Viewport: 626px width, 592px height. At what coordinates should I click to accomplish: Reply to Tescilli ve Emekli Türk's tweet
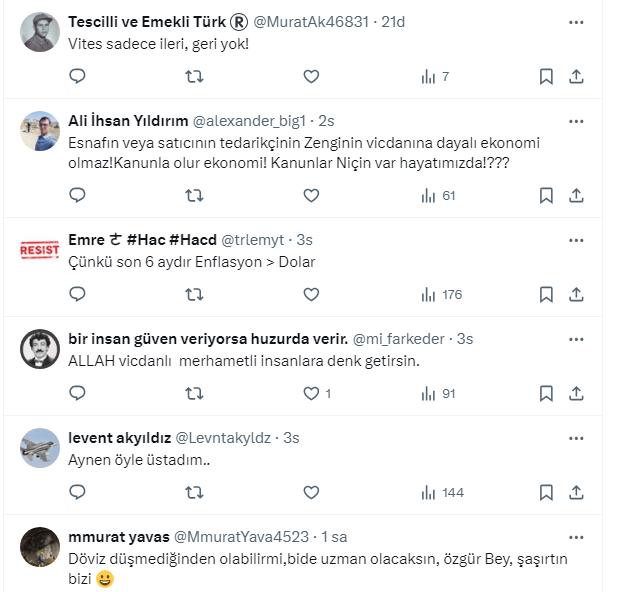(x=77, y=76)
